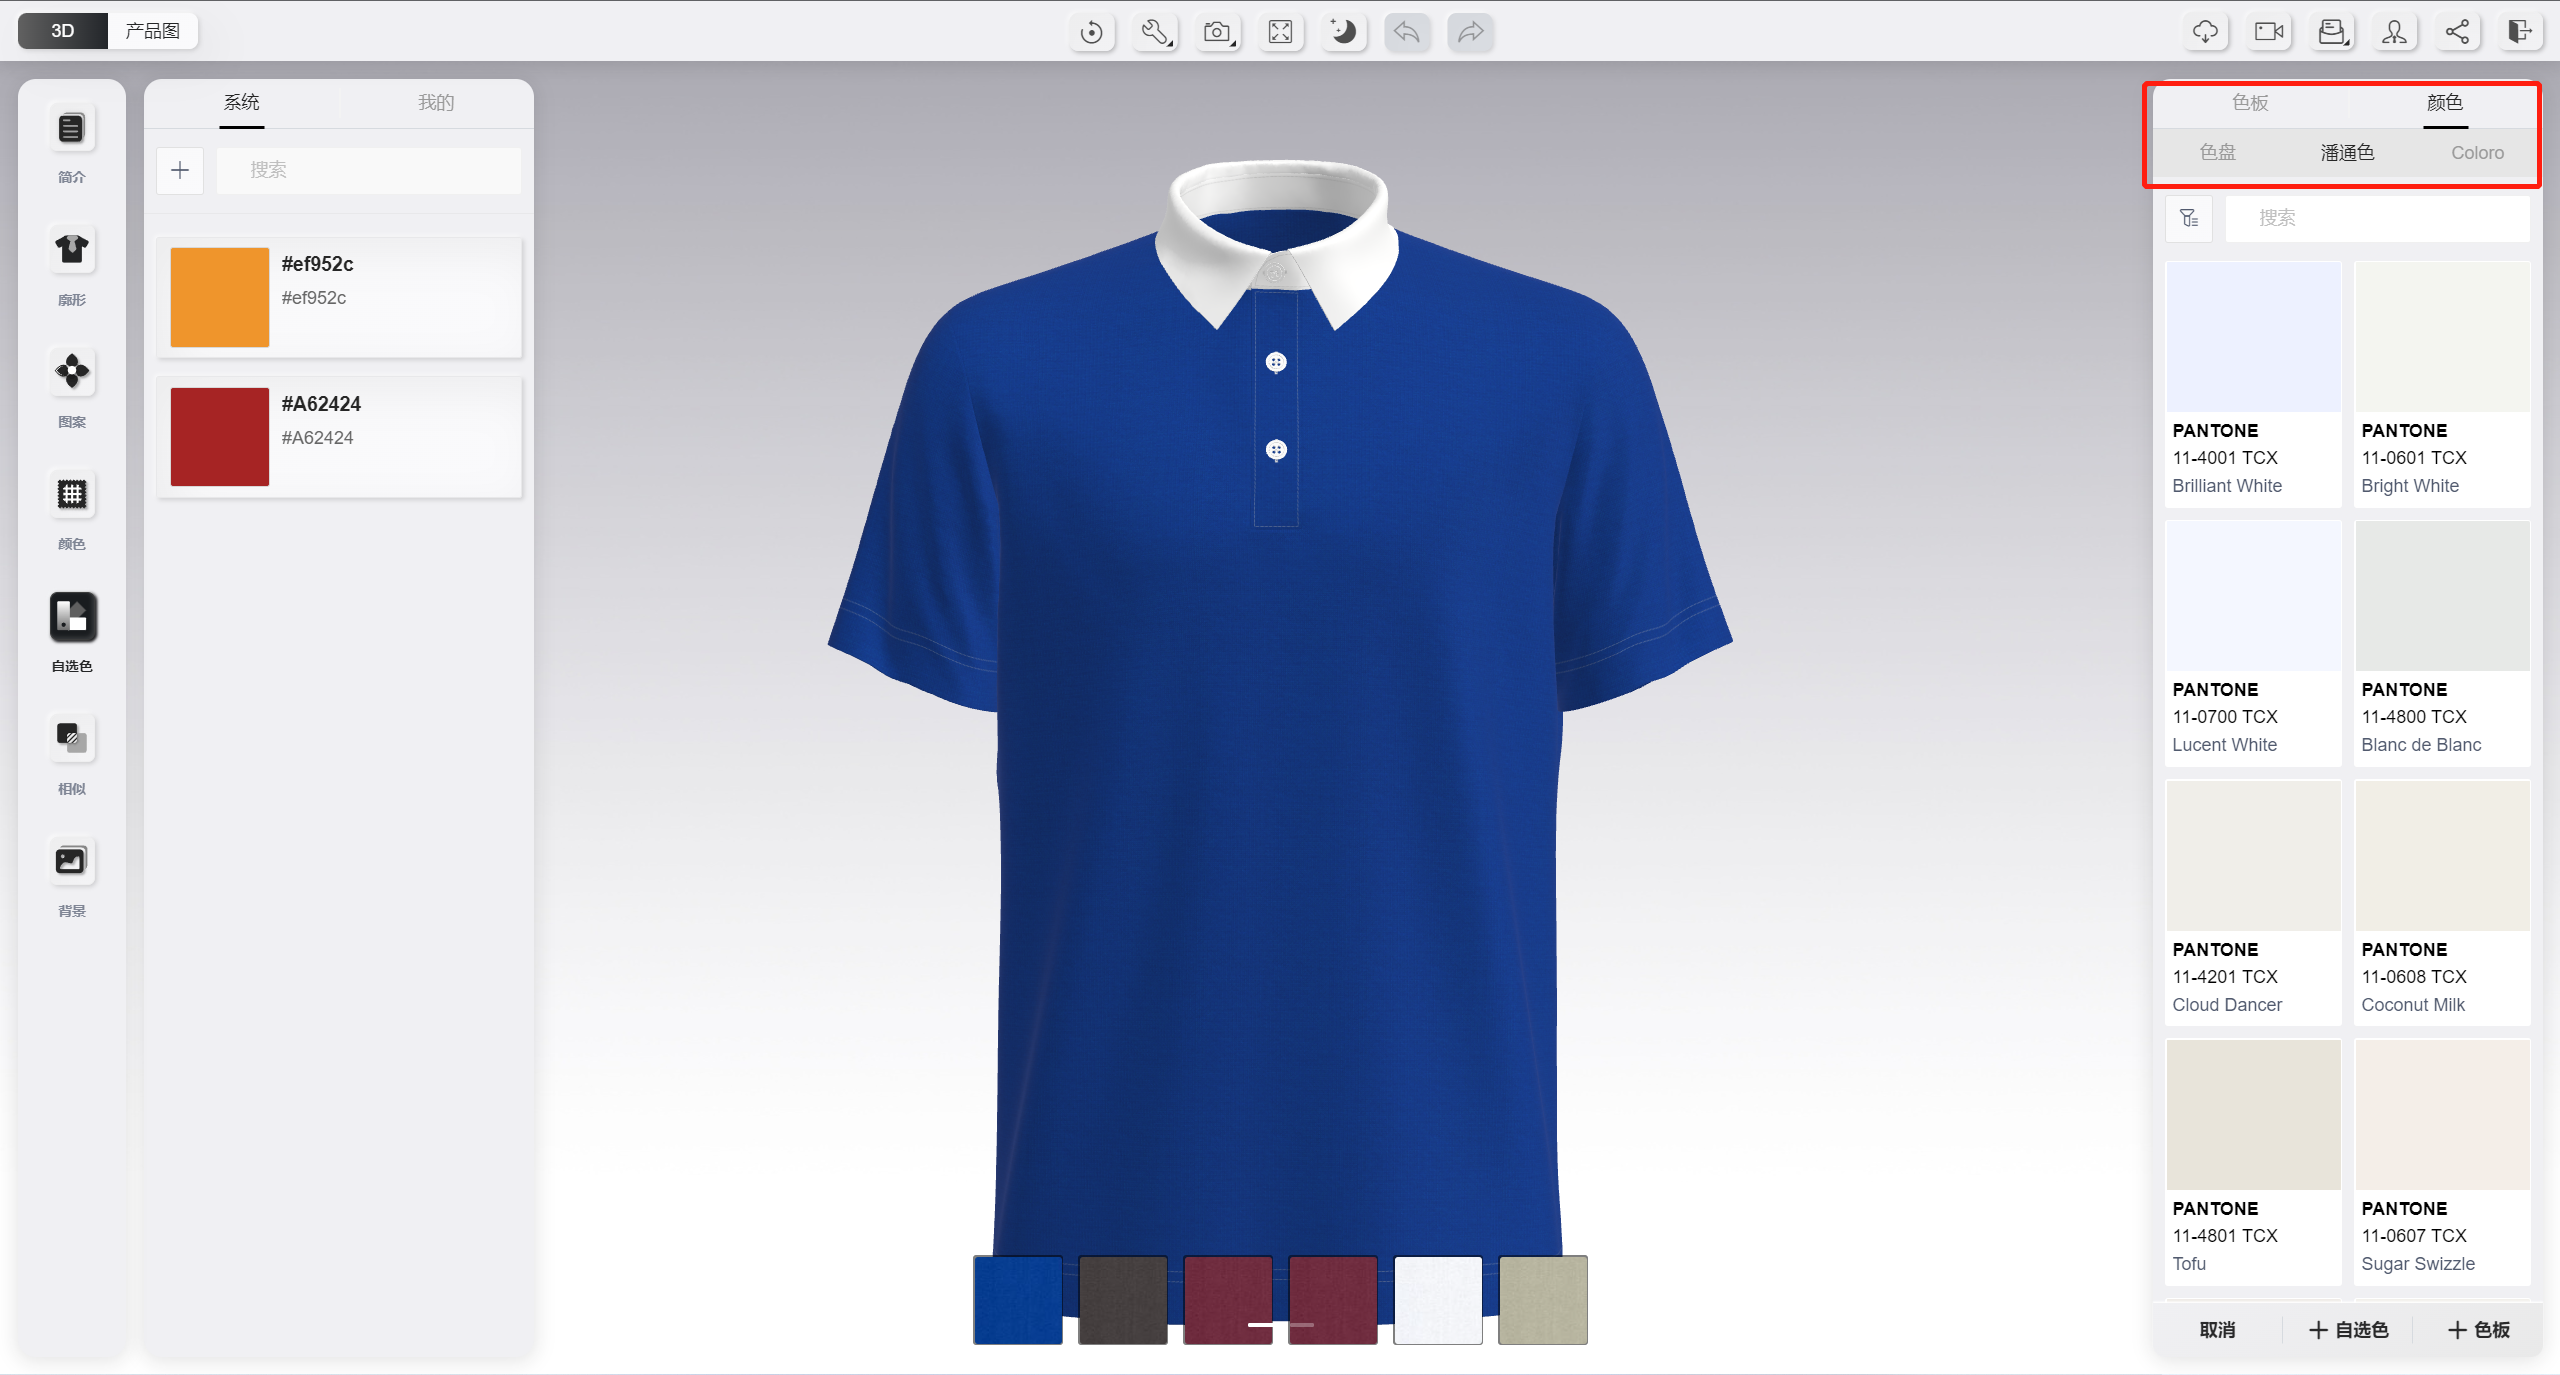The width and height of the screenshot is (2560, 1375).
Task: Open the 图案 pattern sidebar panel
Action: pos(72,372)
